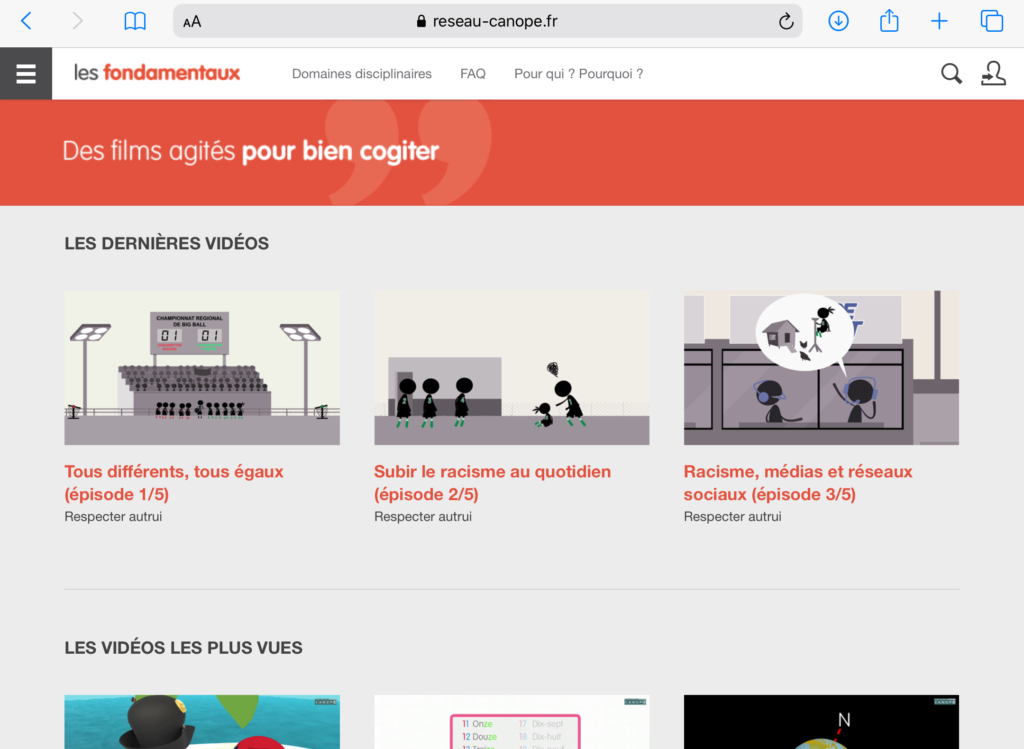Reload the page with refresh icon
1024x749 pixels.
(x=786, y=21)
